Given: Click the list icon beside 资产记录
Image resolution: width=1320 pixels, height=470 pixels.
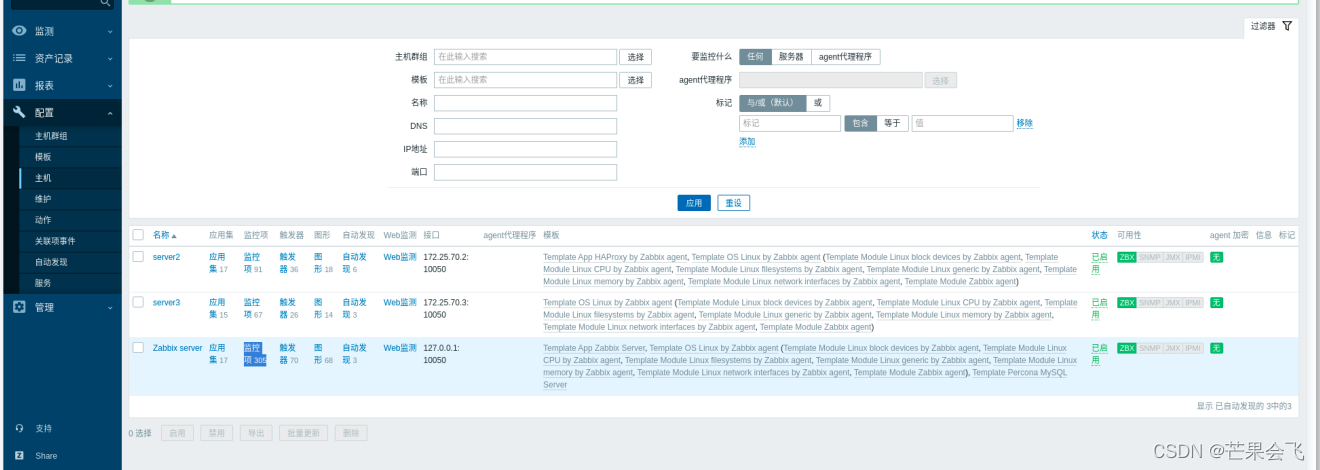Looking at the screenshot, I should coord(19,58).
